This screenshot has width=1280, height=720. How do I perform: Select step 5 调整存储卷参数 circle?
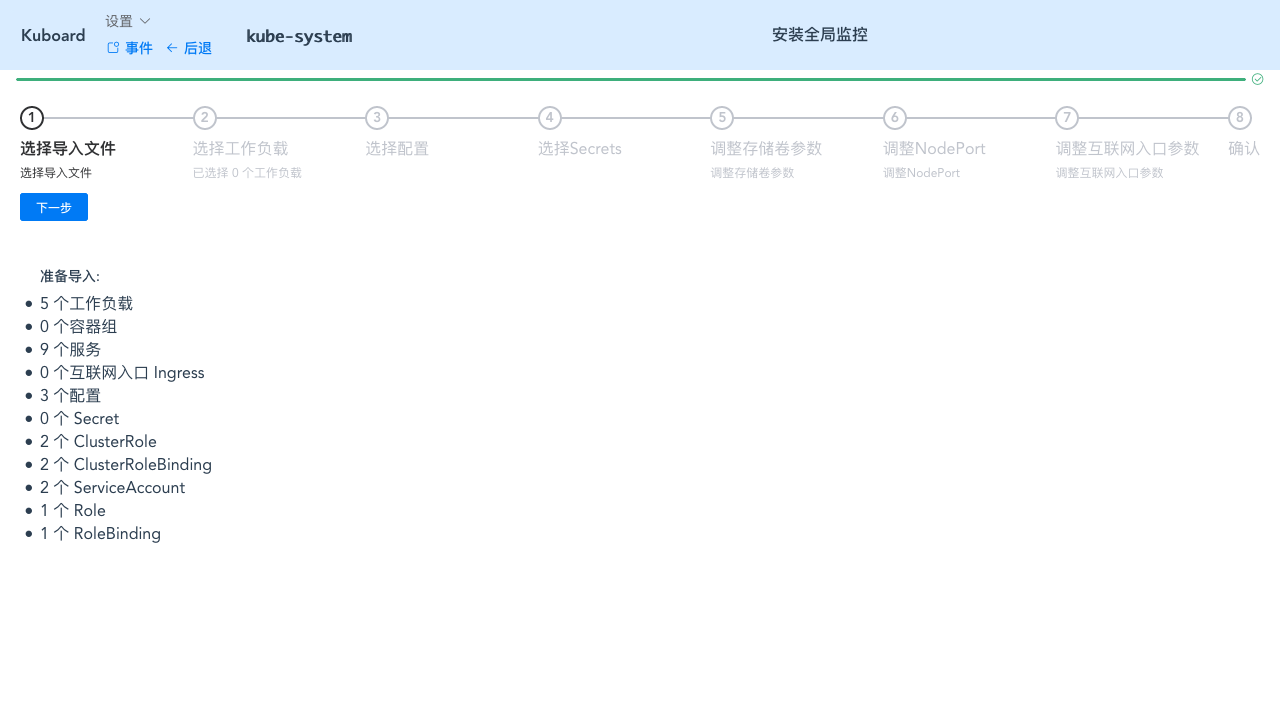point(721,117)
